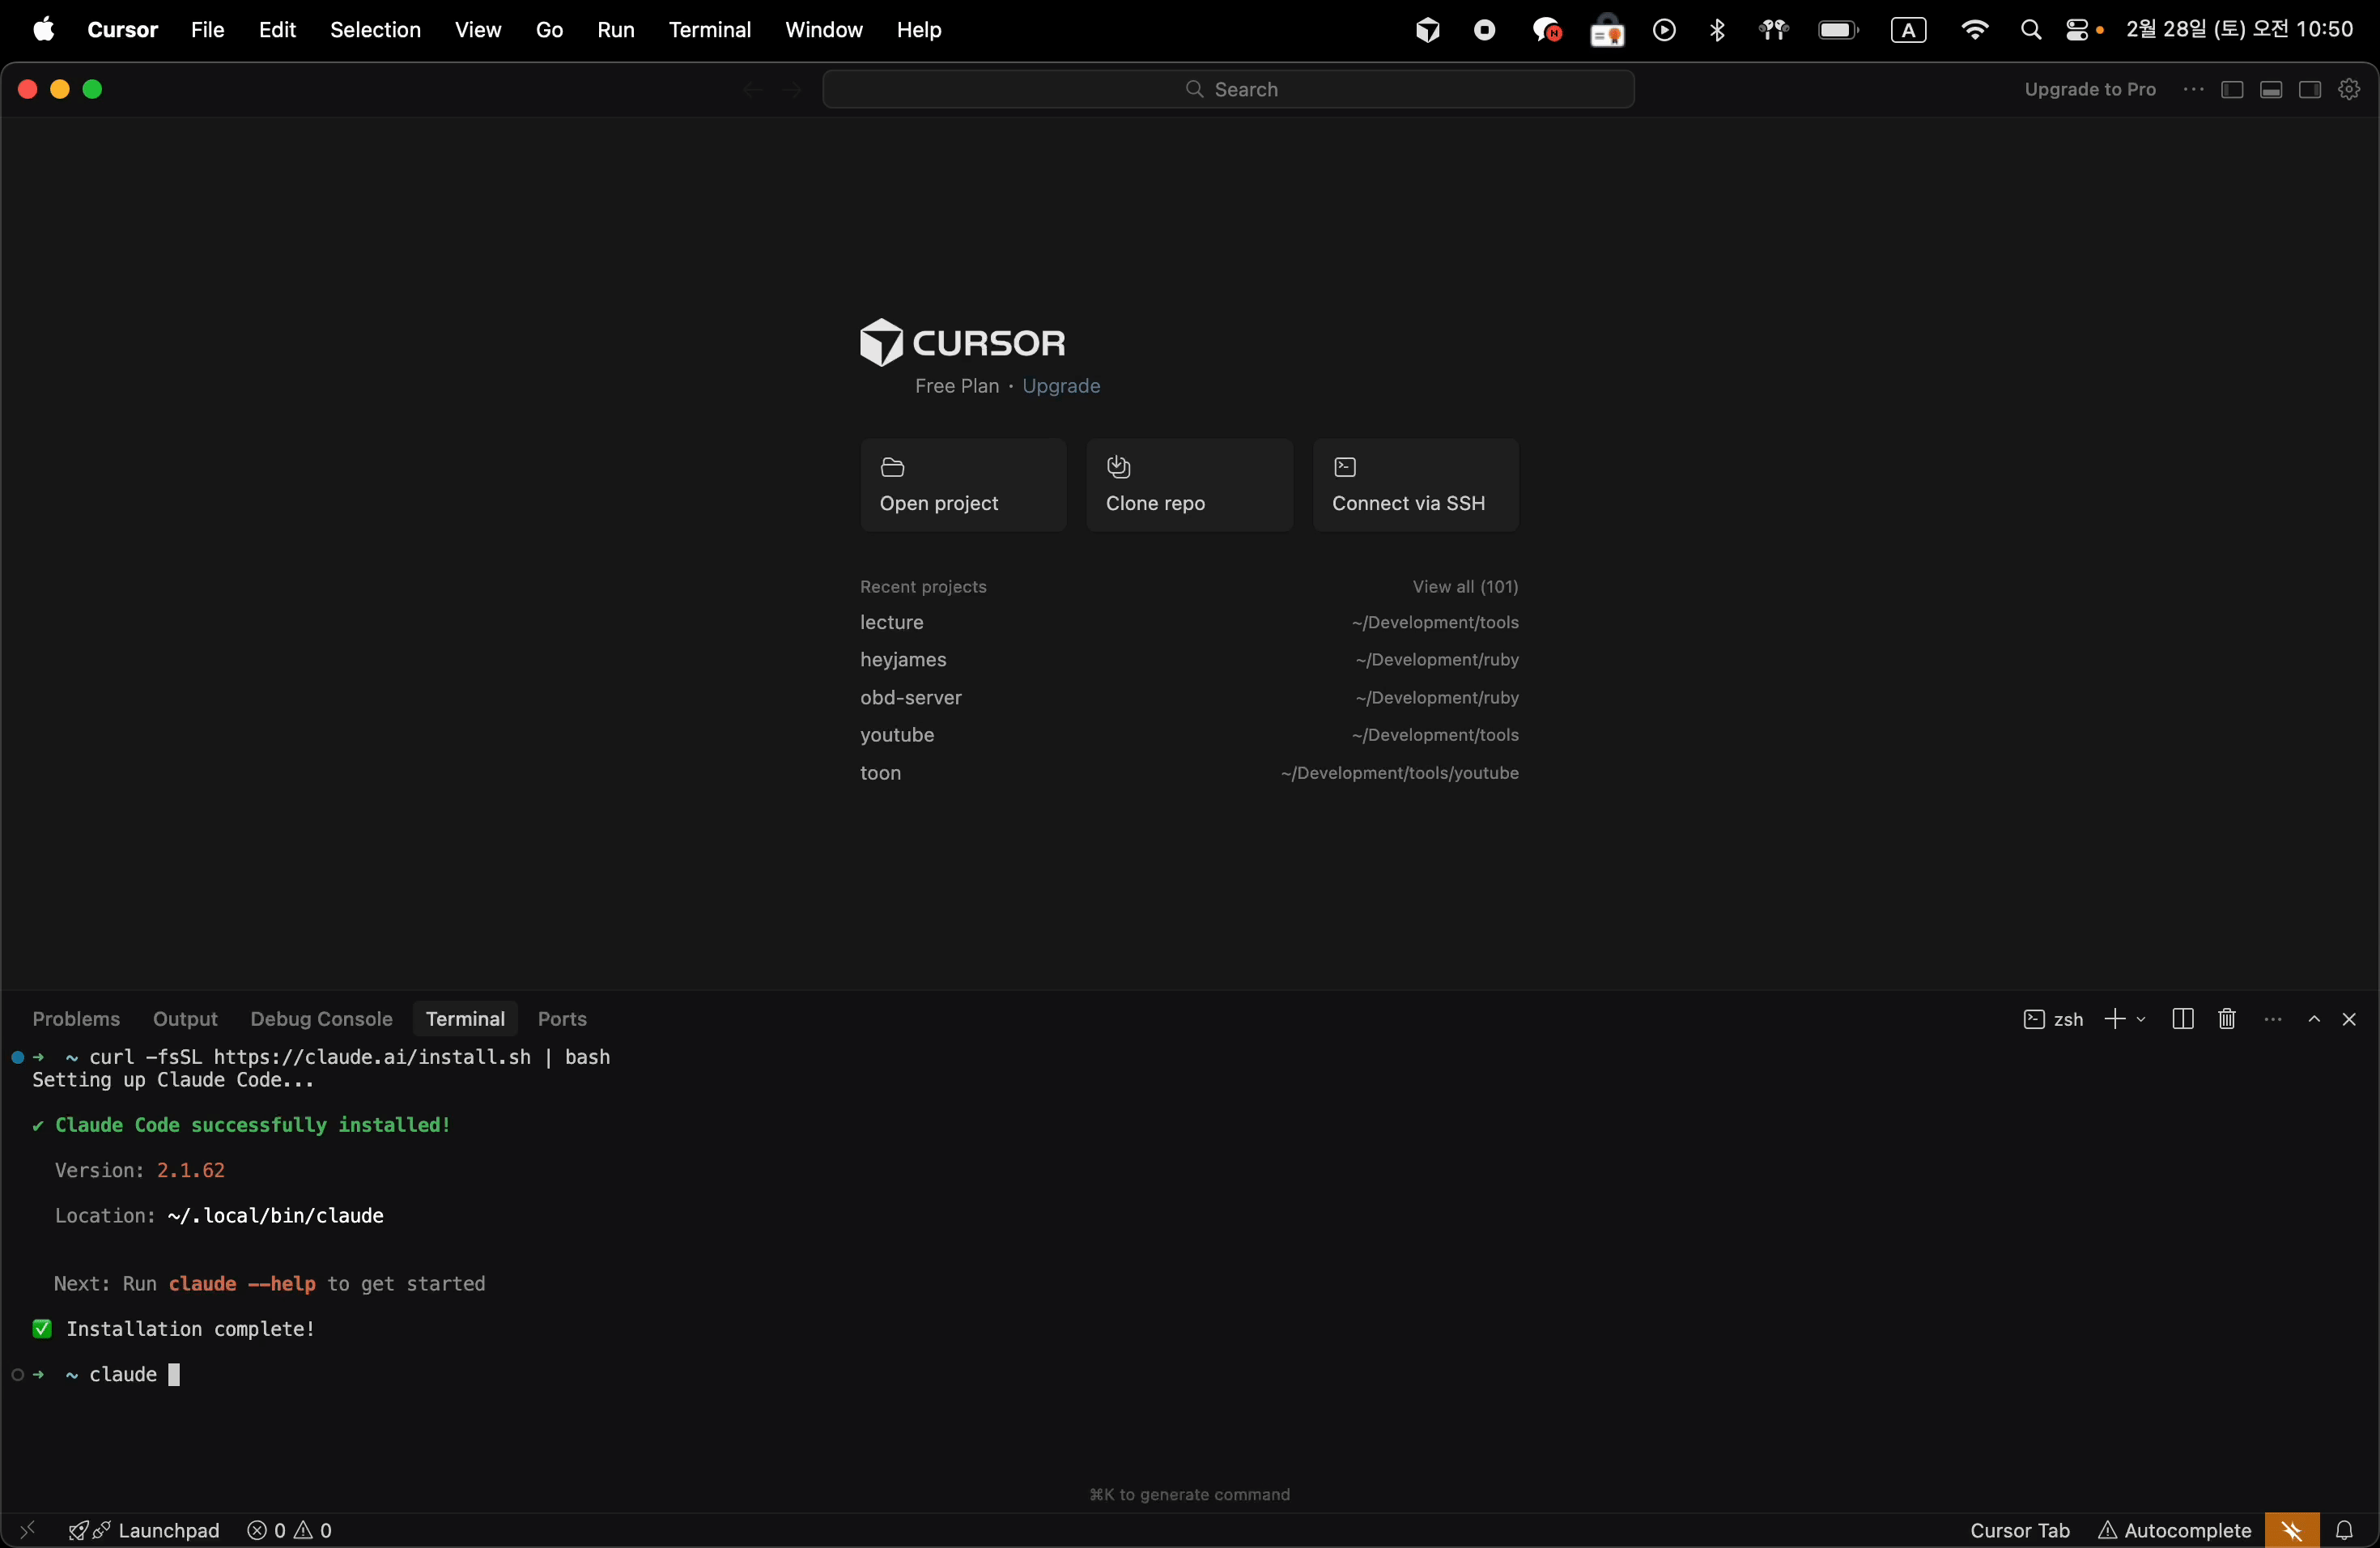The width and height of the screenshot is (2380, 1548).
Task: Go forward with the right arrow
Action: [792, 90]
